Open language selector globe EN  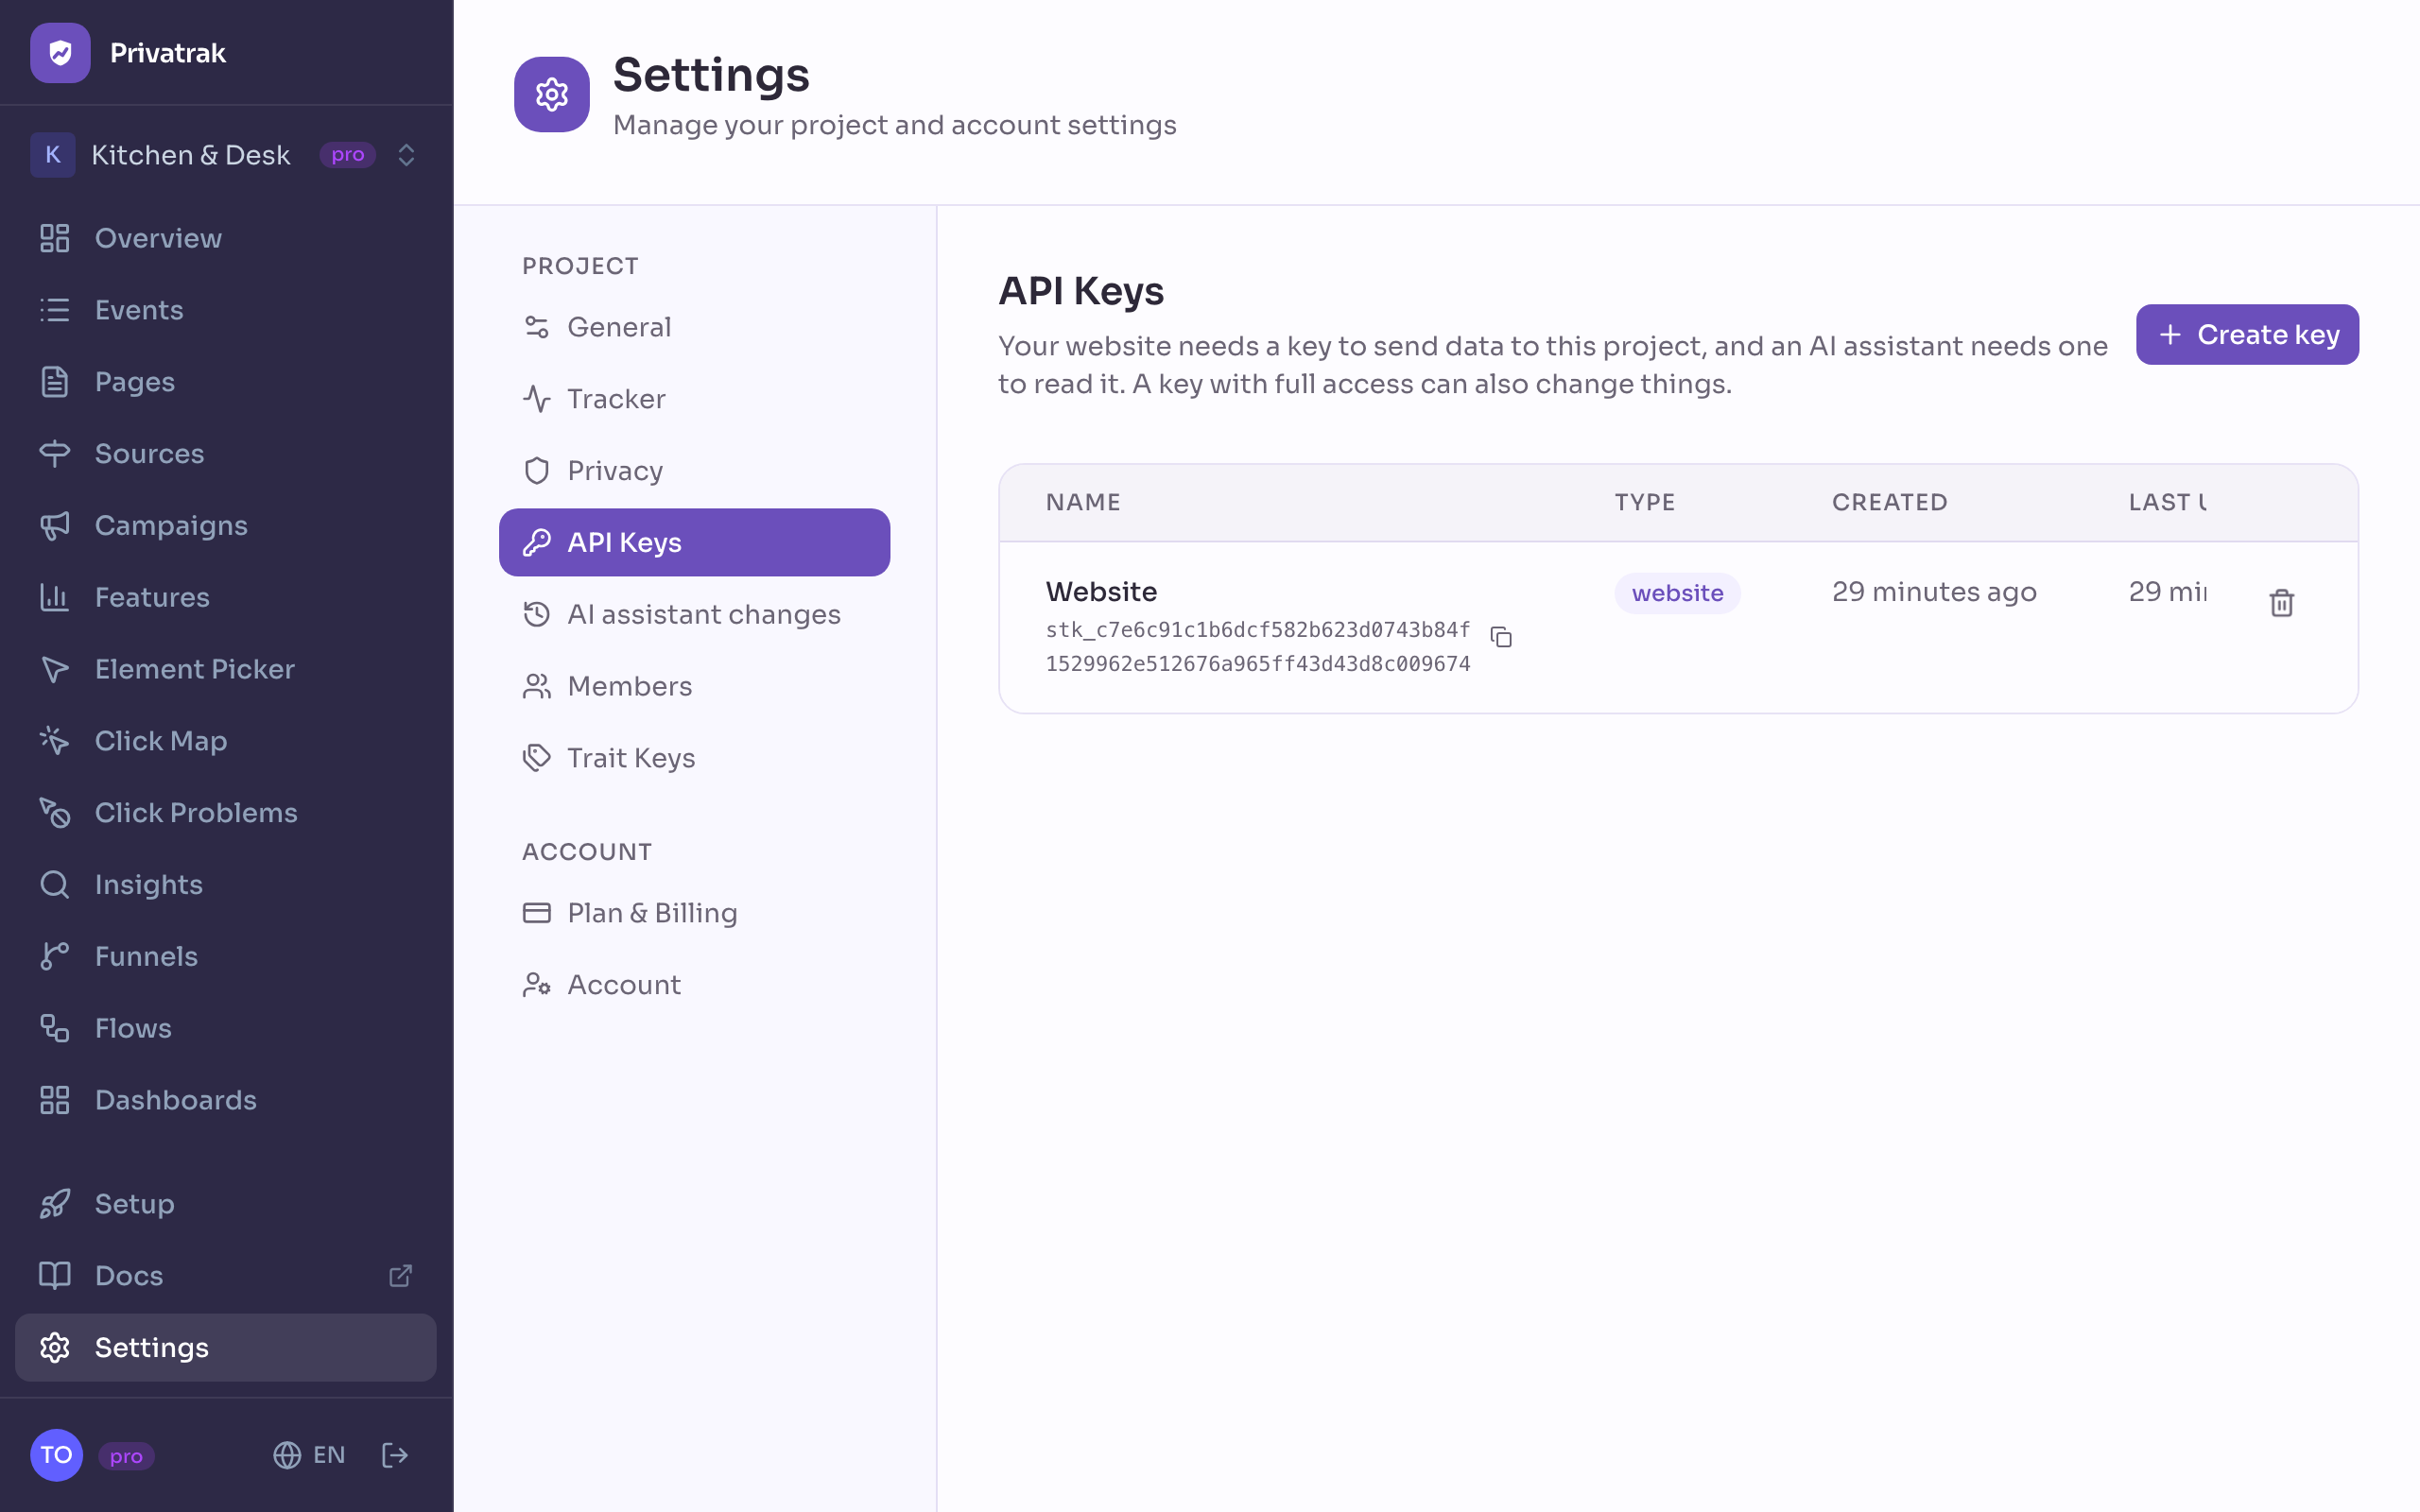coord(309,1455)
